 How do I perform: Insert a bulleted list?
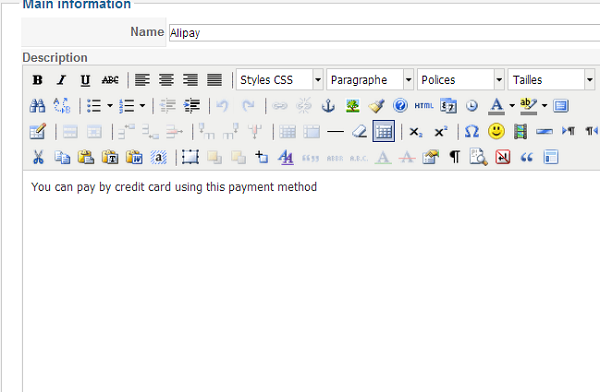[x=94, y=106]
